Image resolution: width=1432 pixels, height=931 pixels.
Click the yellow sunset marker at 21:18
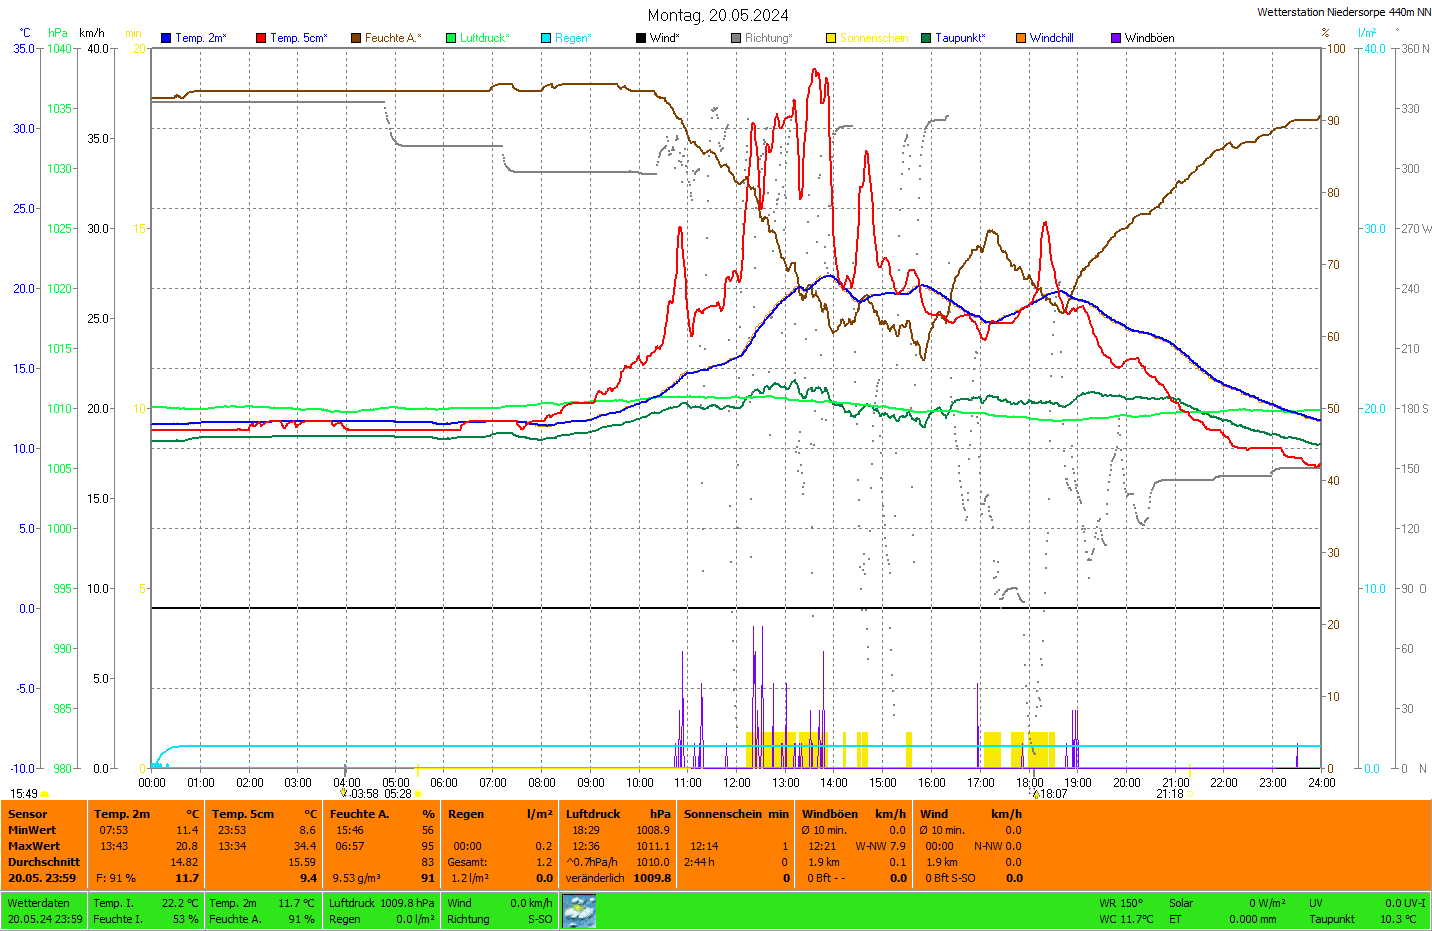click(1190, 794)
